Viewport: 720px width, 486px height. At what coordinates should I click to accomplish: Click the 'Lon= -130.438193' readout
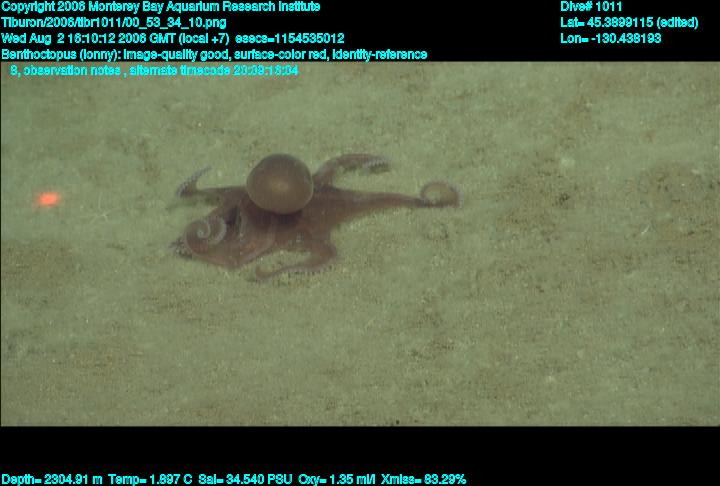click(611, 39)
